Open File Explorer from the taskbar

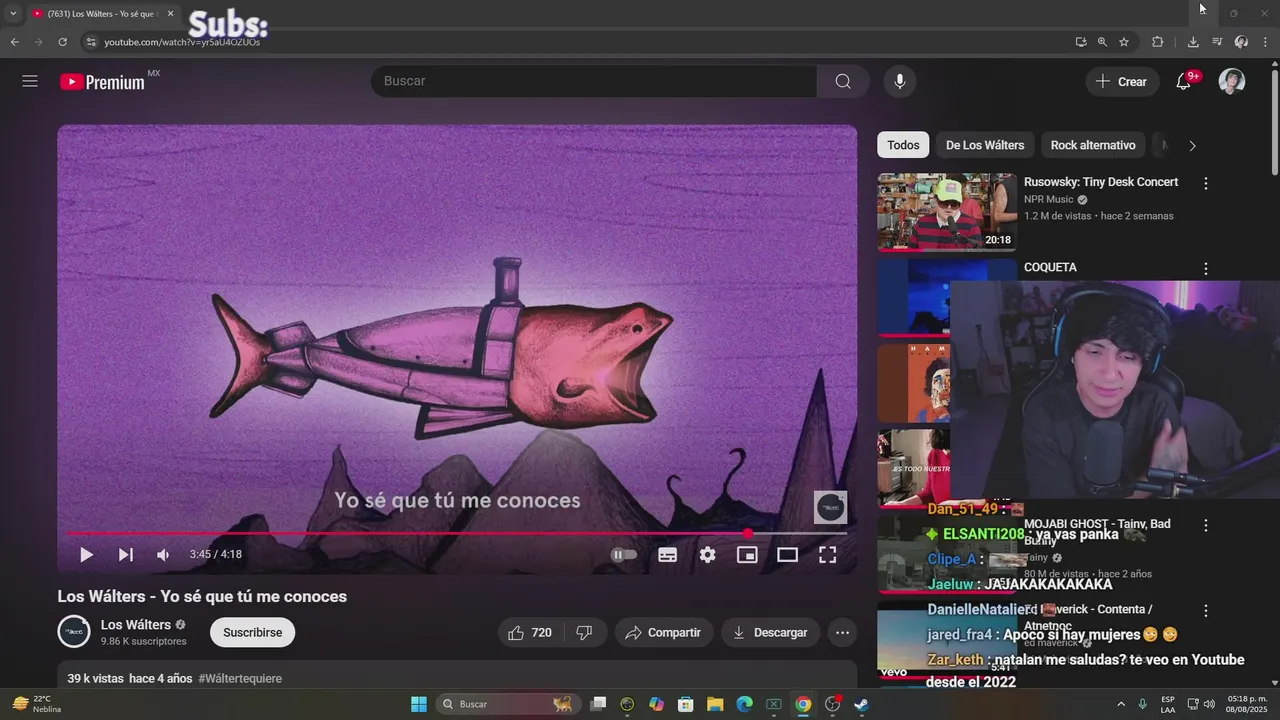tap(715, 704)
